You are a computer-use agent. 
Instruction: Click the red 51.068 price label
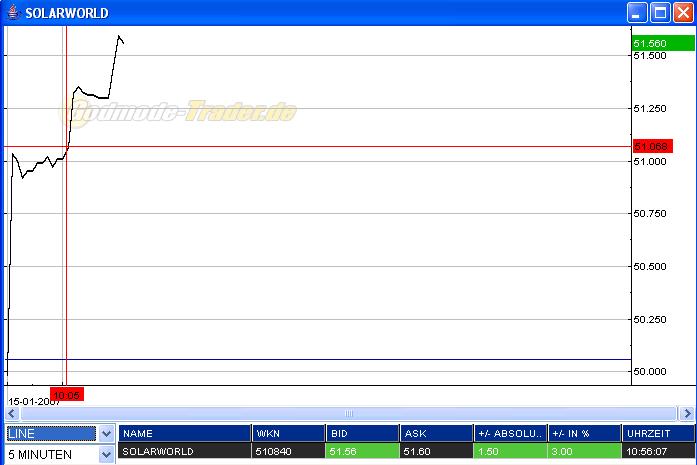pyautogui.click(x=653, y=146)
